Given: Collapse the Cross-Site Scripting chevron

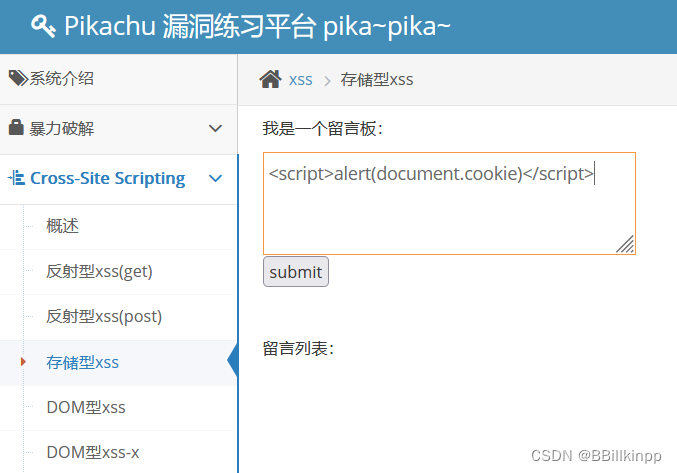Looking at the screenshot, I should (x=215, y=178).
